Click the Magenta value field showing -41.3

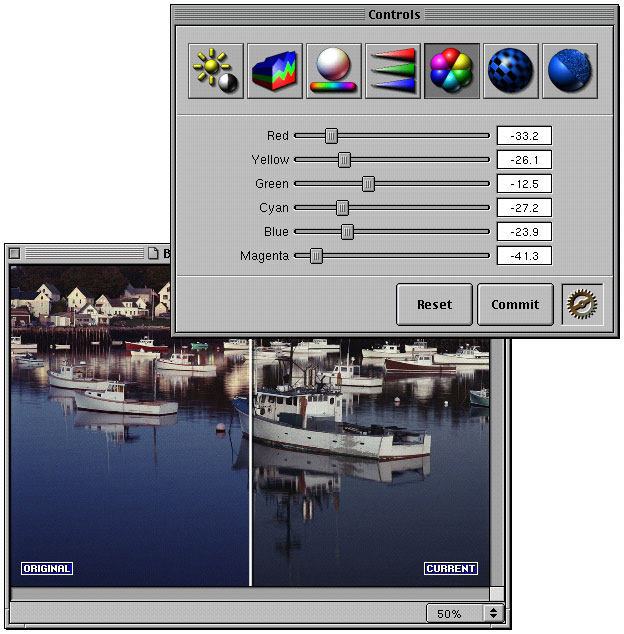[x=524, y=256]
